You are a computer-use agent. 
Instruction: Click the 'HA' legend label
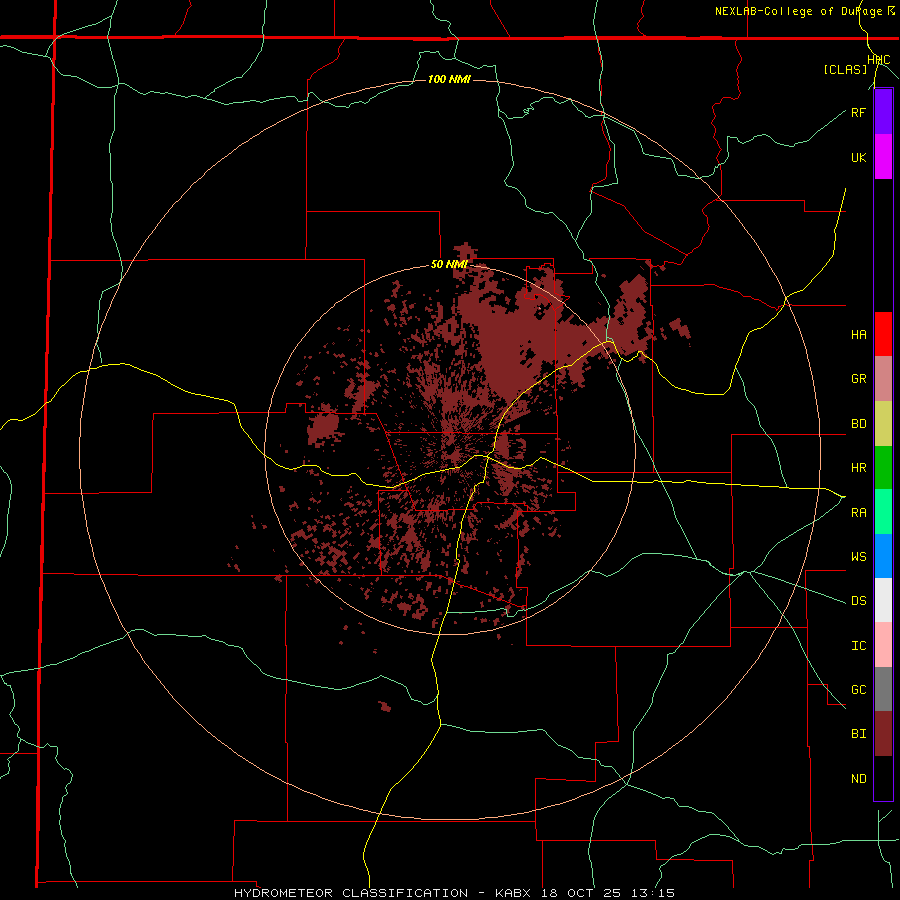(x=858, y=335)
